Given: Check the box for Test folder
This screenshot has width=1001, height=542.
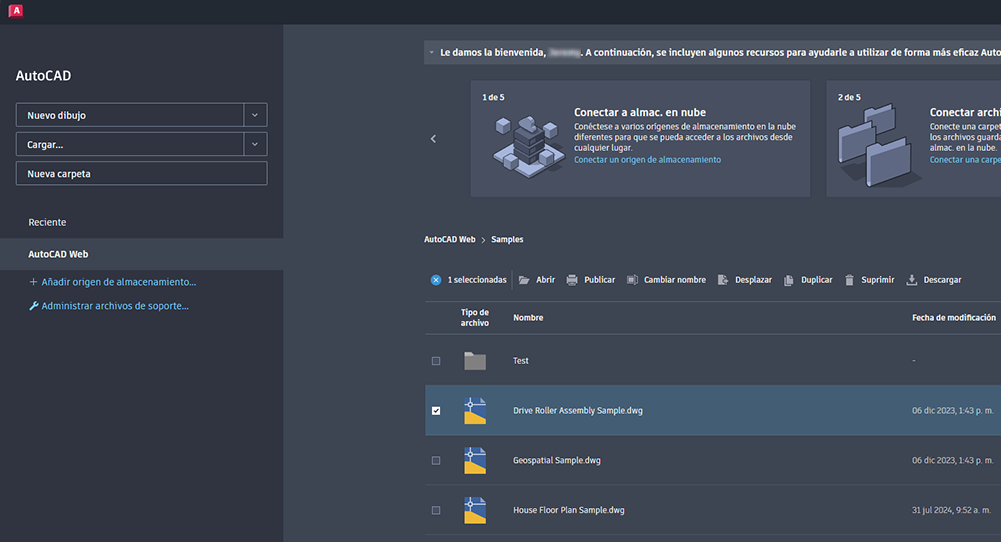Looking at the screenshot, I should tap(436, 361).
